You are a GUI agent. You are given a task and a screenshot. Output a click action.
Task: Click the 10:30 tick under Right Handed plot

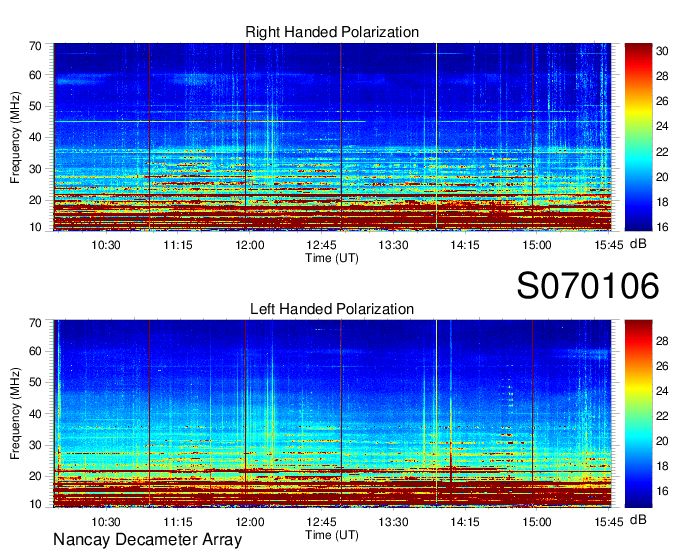tap(106, 245)
